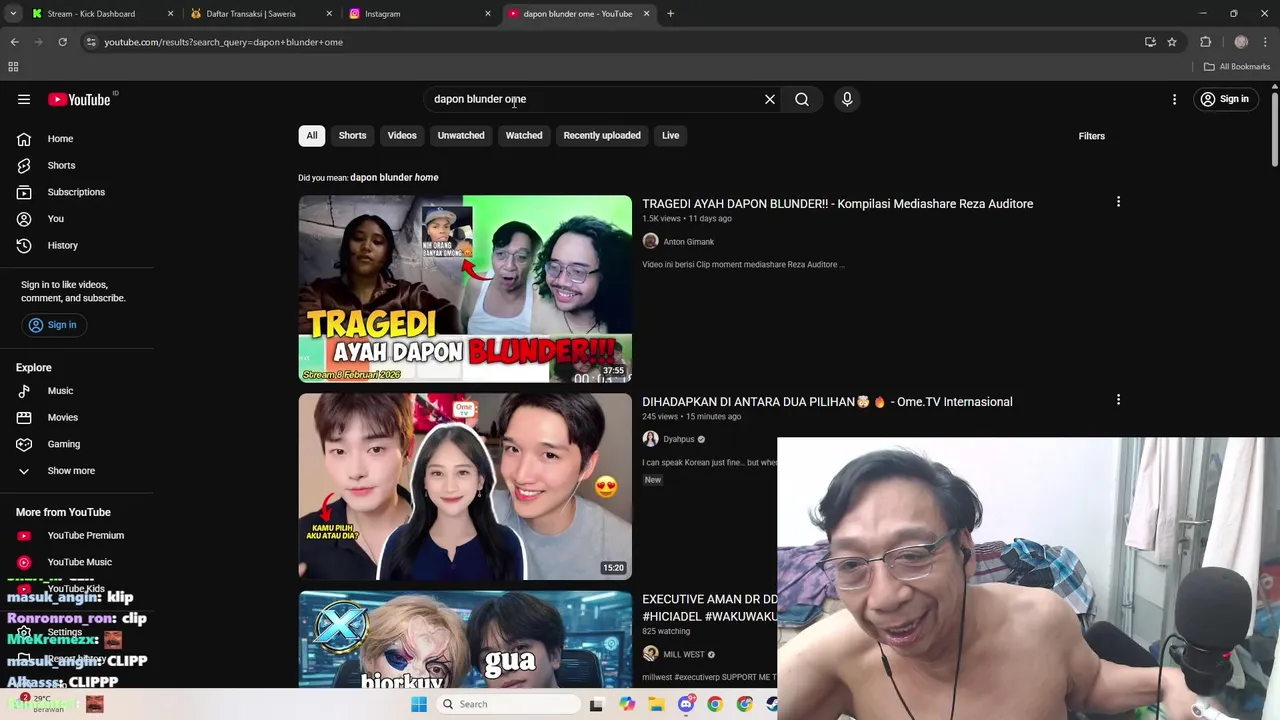Screen dimensions: 1280x720
Task: Open TRAGEDI AYAH DAPON BLUNDER video title
Action: click(x=837, y=204)
